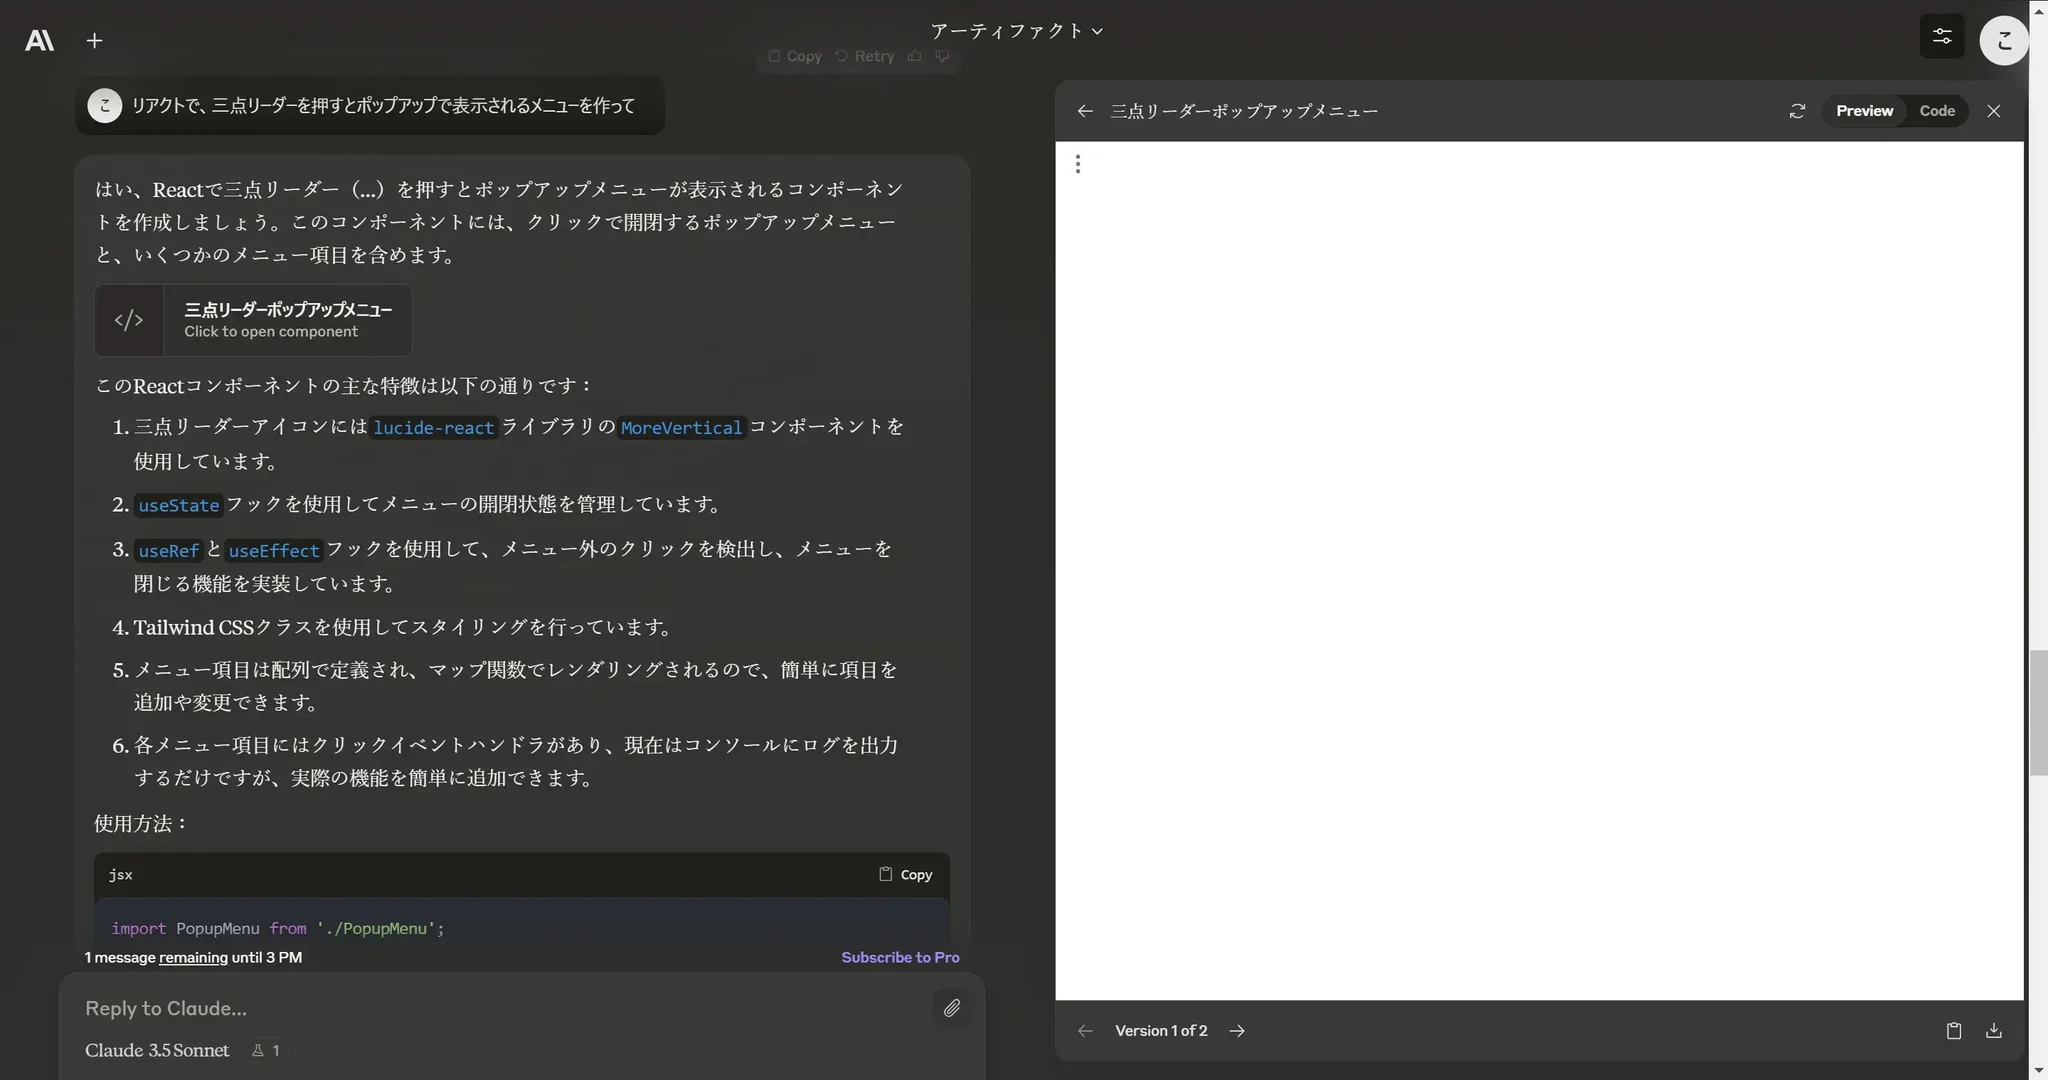Screen dimensions: 2048x1080
Task: Click the paperclip attach file icon
Action: [x=951, y=1008]
